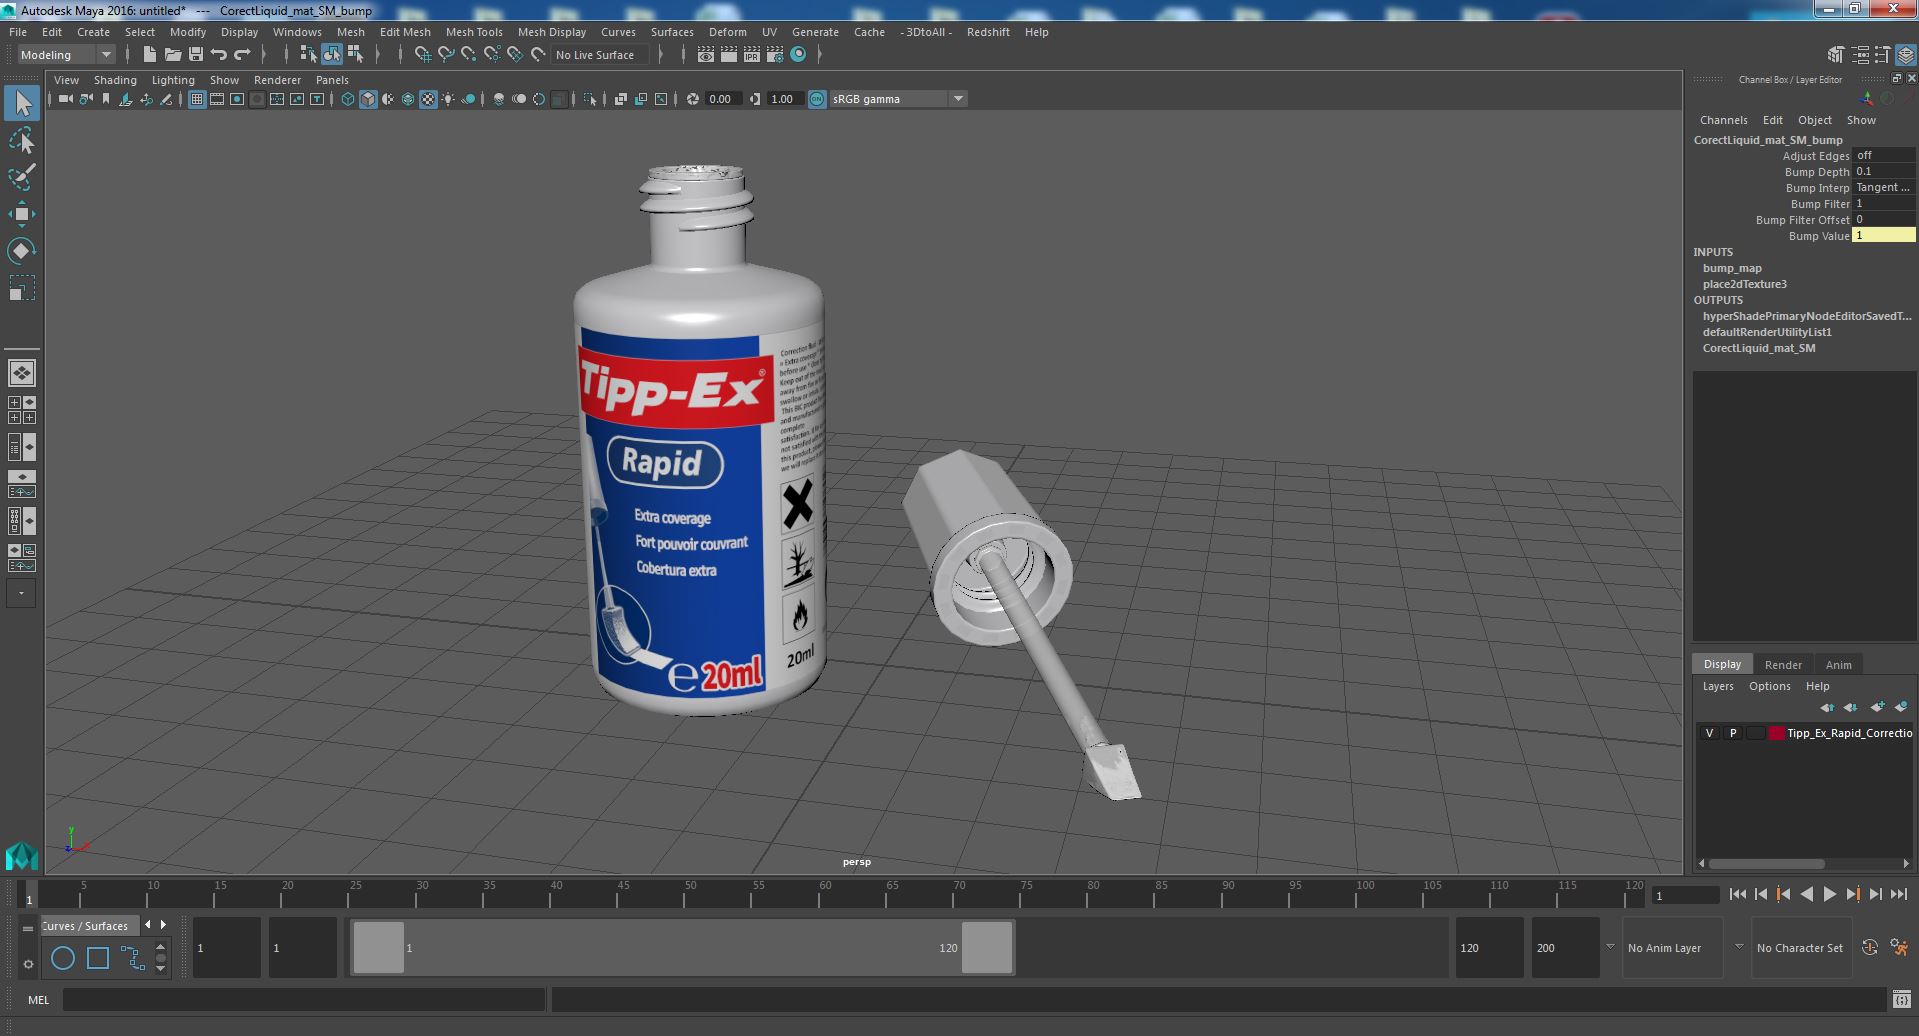Image resolution: width=1919 pixels, height=1036 pixels.
Task: Enable Snap to points icon
Action: click(469, 55)
